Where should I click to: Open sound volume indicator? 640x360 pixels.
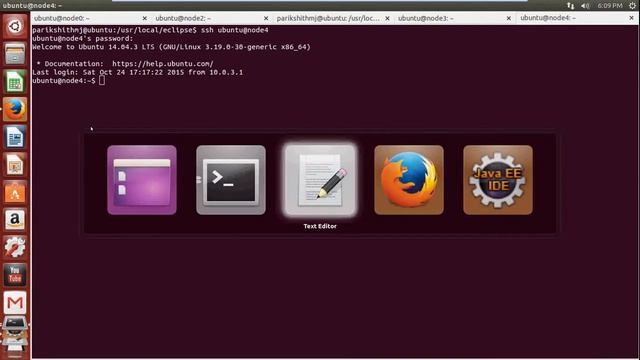click(585, 6)
